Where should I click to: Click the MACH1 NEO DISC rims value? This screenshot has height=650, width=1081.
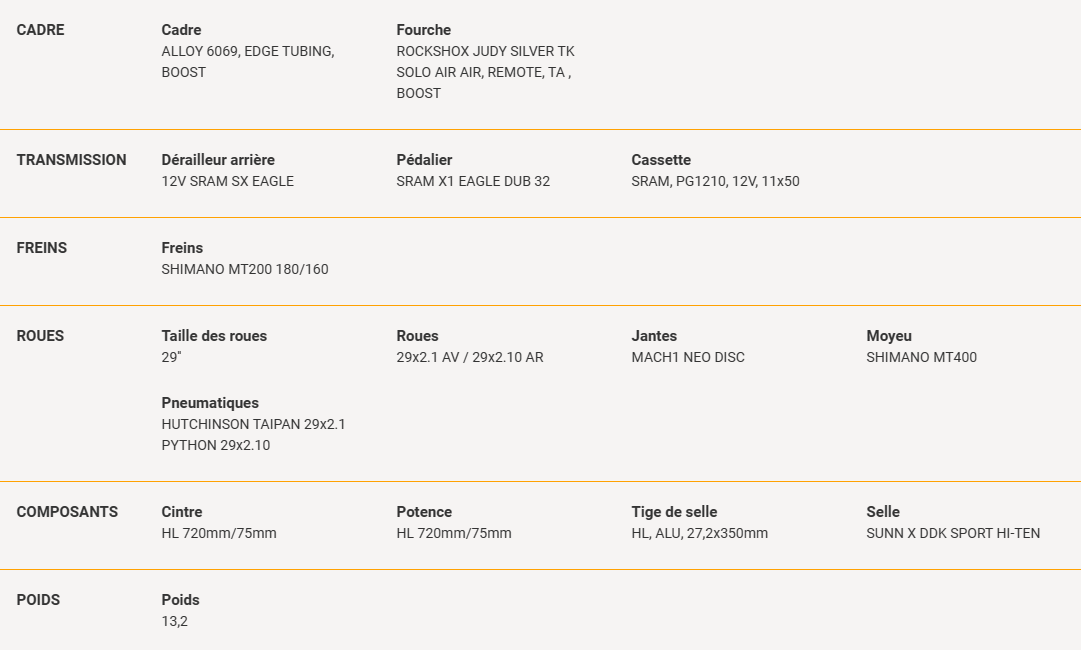tap(688, 357)
